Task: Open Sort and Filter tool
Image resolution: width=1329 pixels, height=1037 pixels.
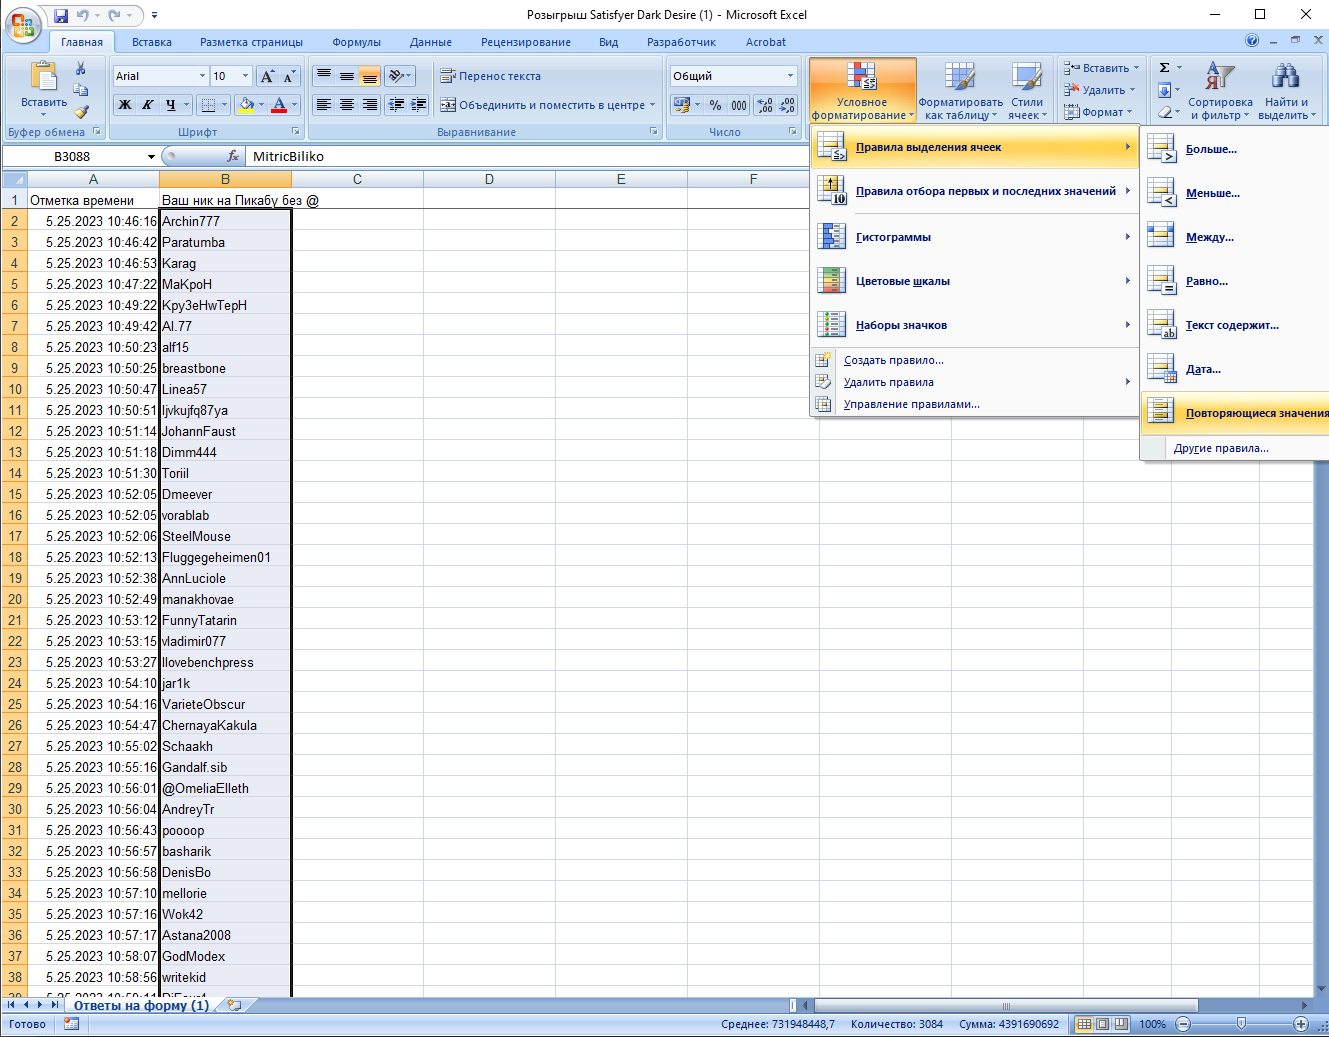Action: [x=1219, y=90]
